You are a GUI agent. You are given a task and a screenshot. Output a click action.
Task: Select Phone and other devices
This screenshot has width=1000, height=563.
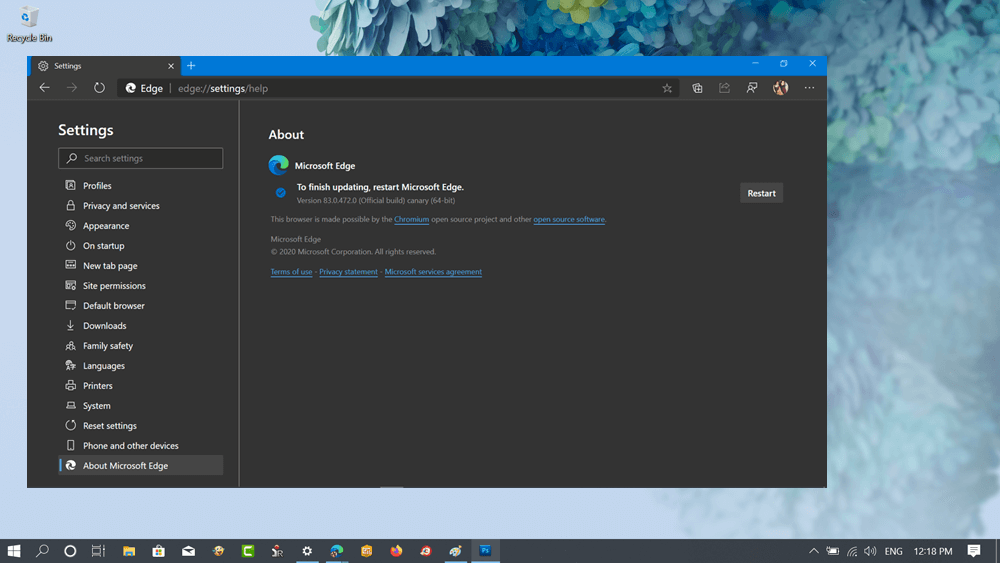click(140, 445)
